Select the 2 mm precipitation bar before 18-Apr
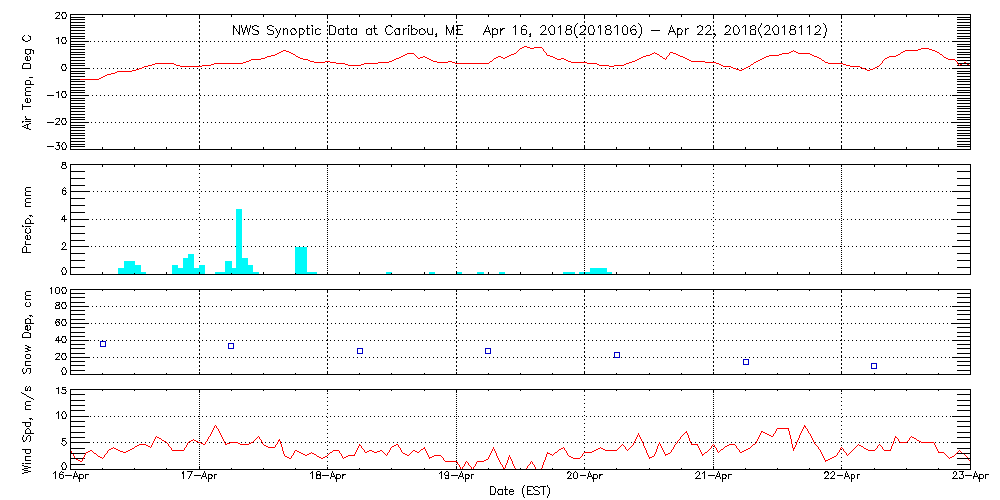The width and height of the screenshot is (1000, 500). pos(301,259)
